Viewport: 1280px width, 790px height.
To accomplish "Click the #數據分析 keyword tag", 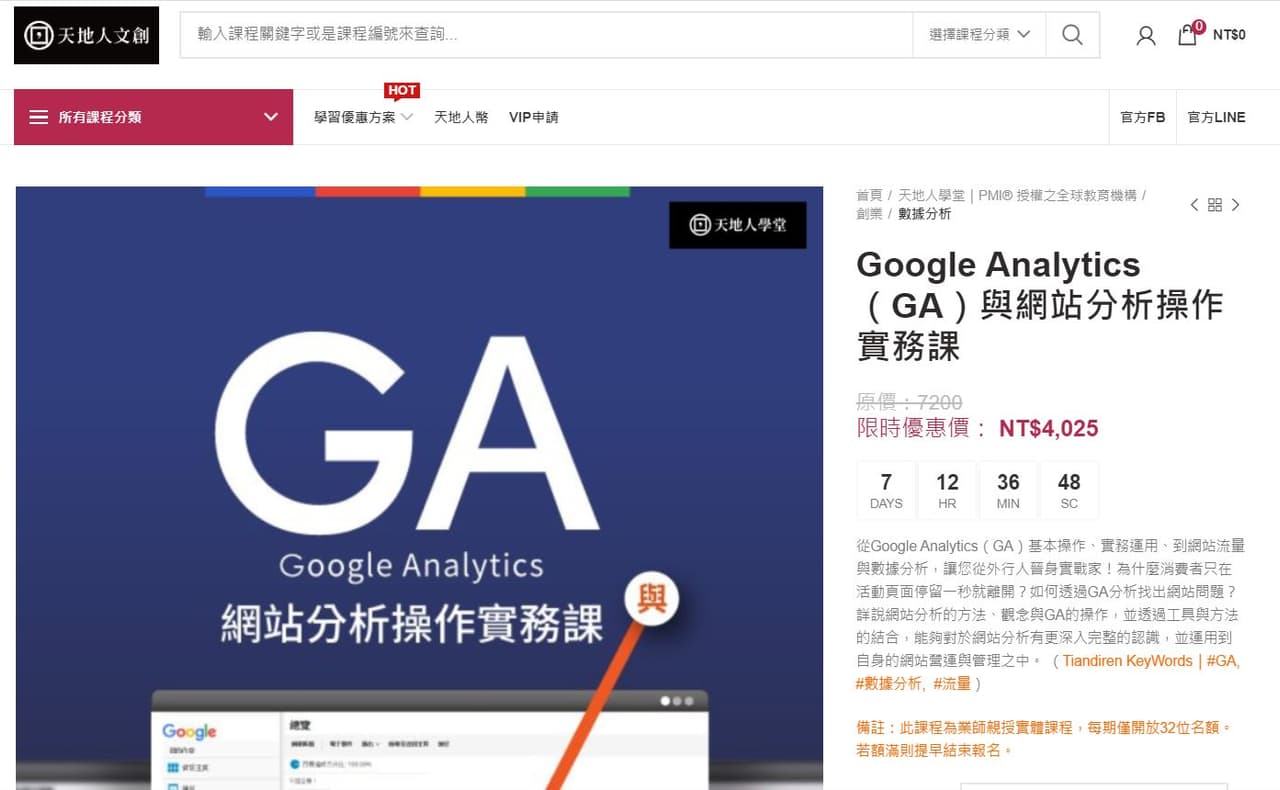I will 889,684.
